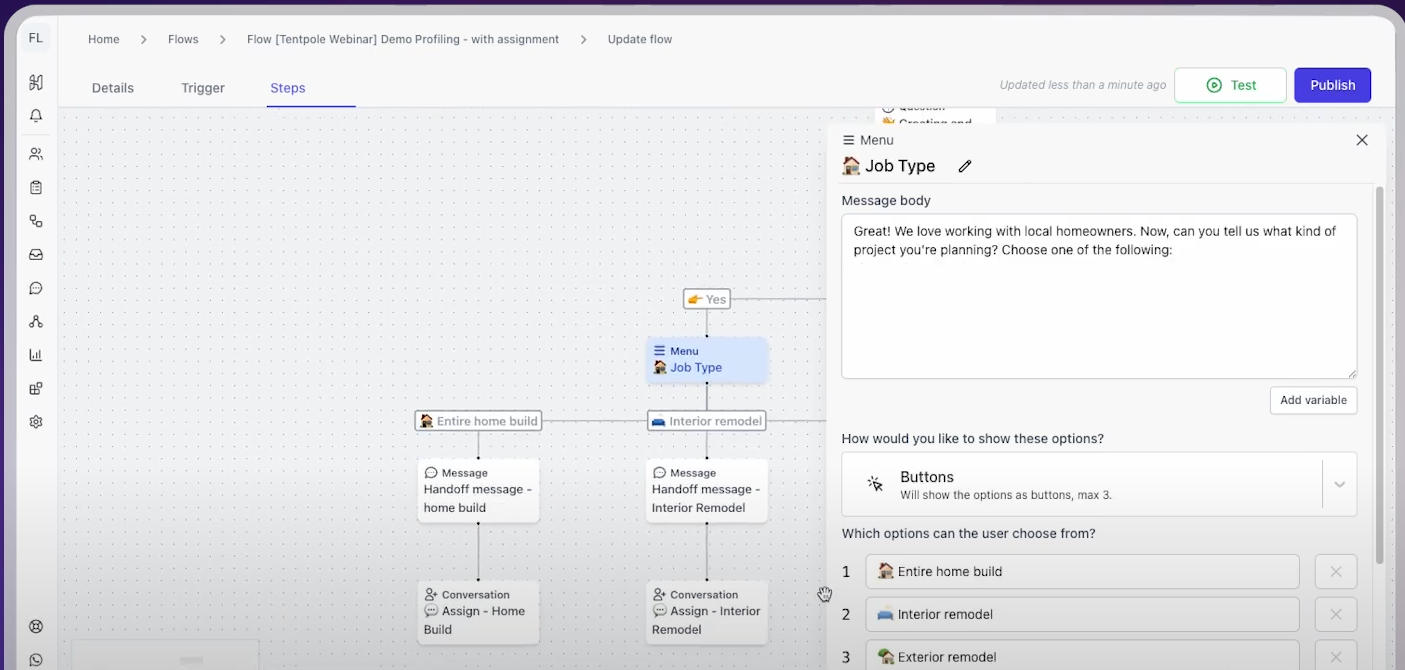Open the connected squares icon in sidebar
This screenshot has height=670, width=1405.
(36, 221)
